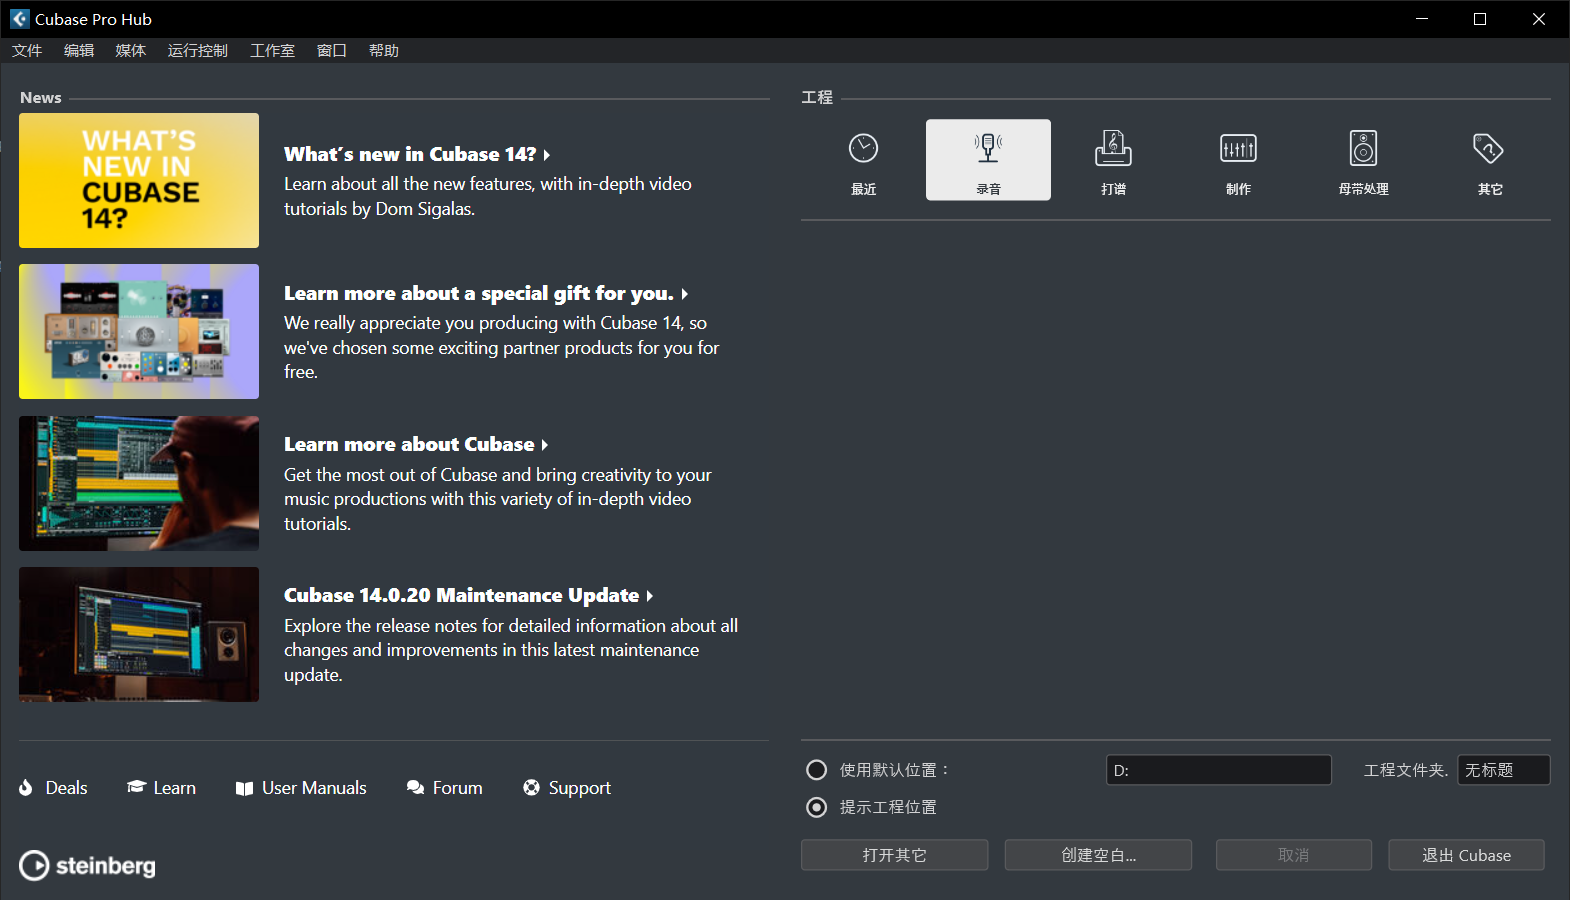
Task: Open "Learn more about Cubase" headline
Action: pyautogui.click(x=416, y=444)
